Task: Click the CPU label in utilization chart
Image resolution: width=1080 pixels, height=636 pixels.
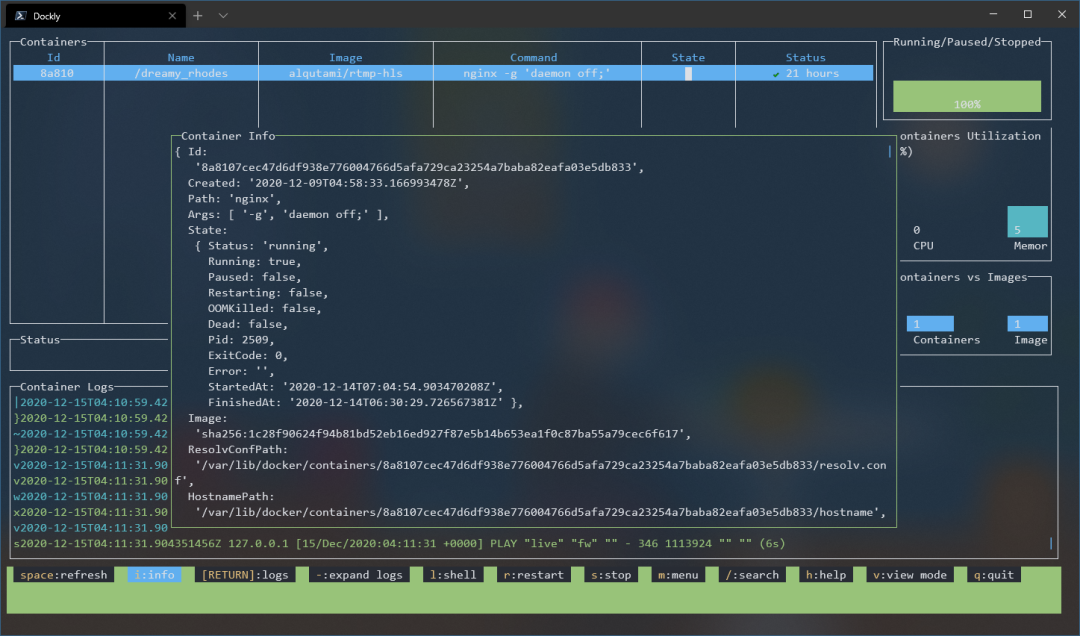Action: (923, 246)
